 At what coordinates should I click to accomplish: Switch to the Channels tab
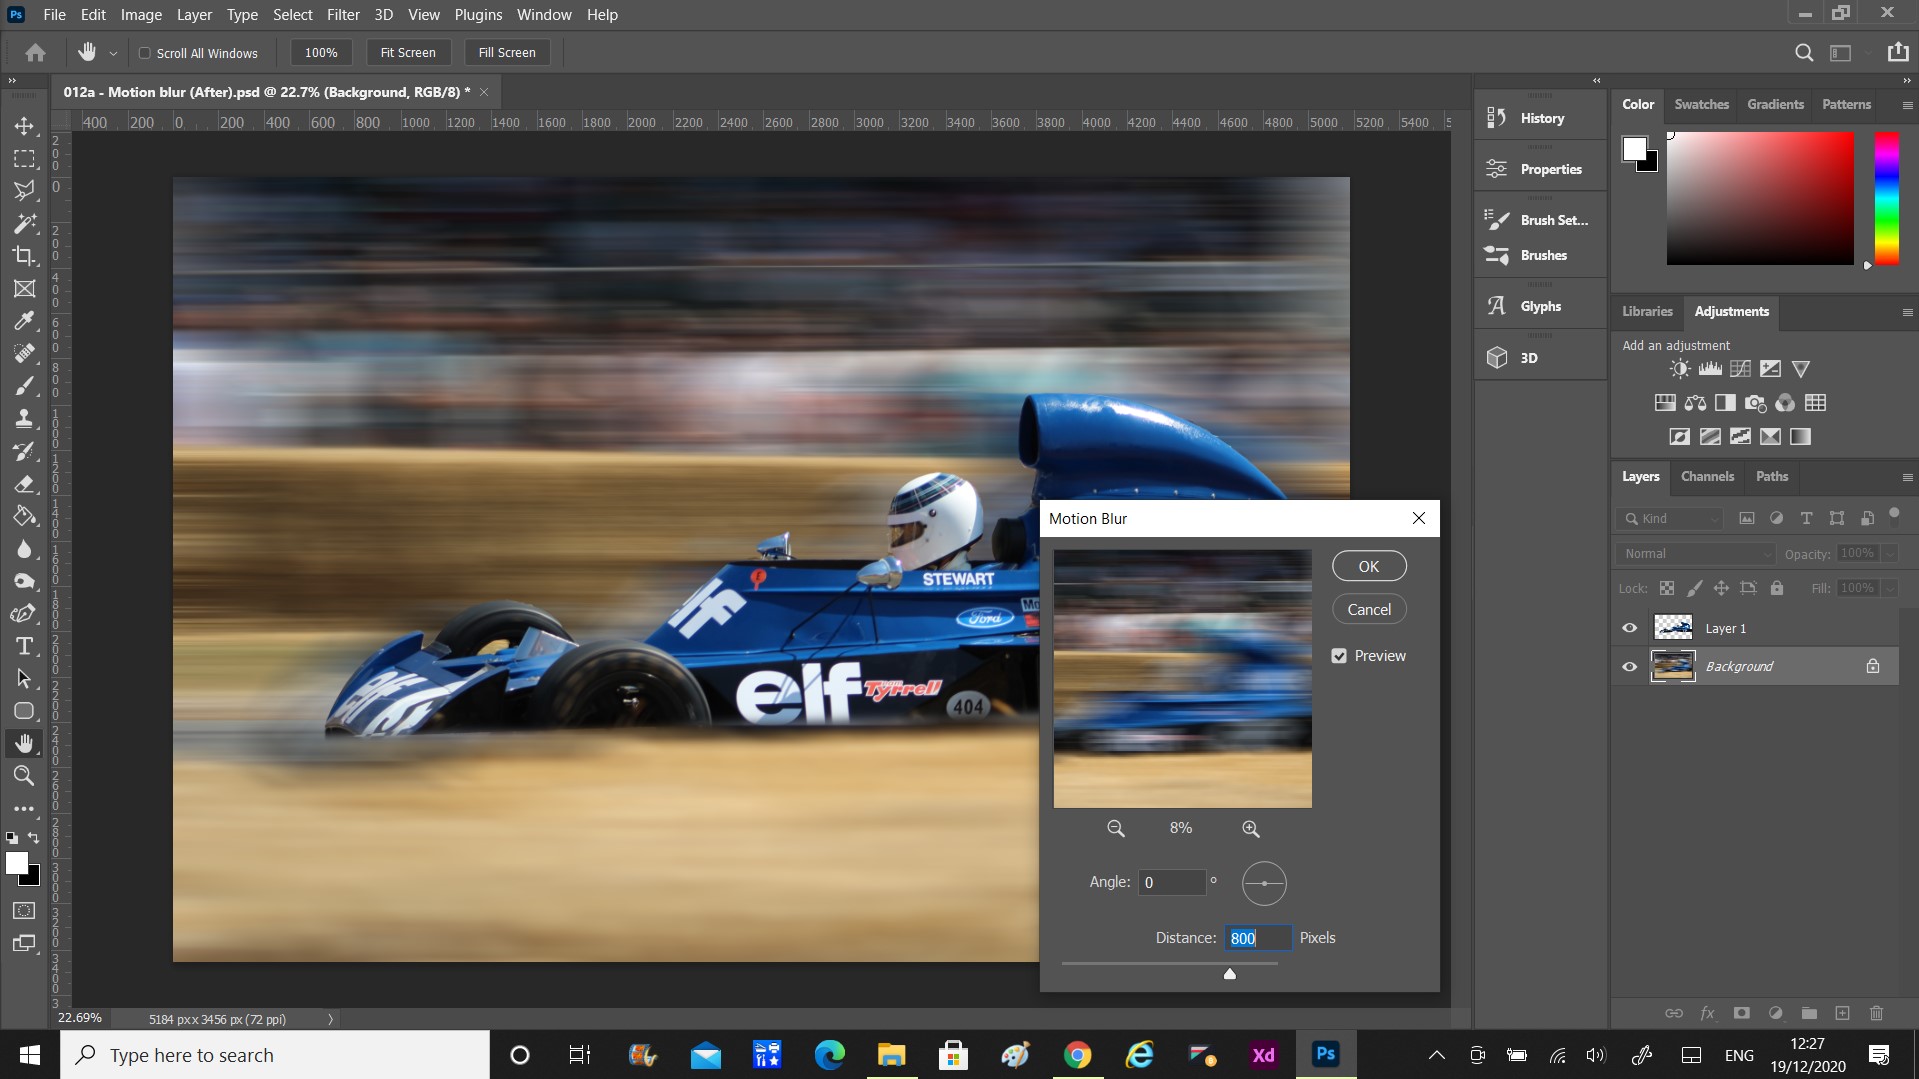(1706, 476)
